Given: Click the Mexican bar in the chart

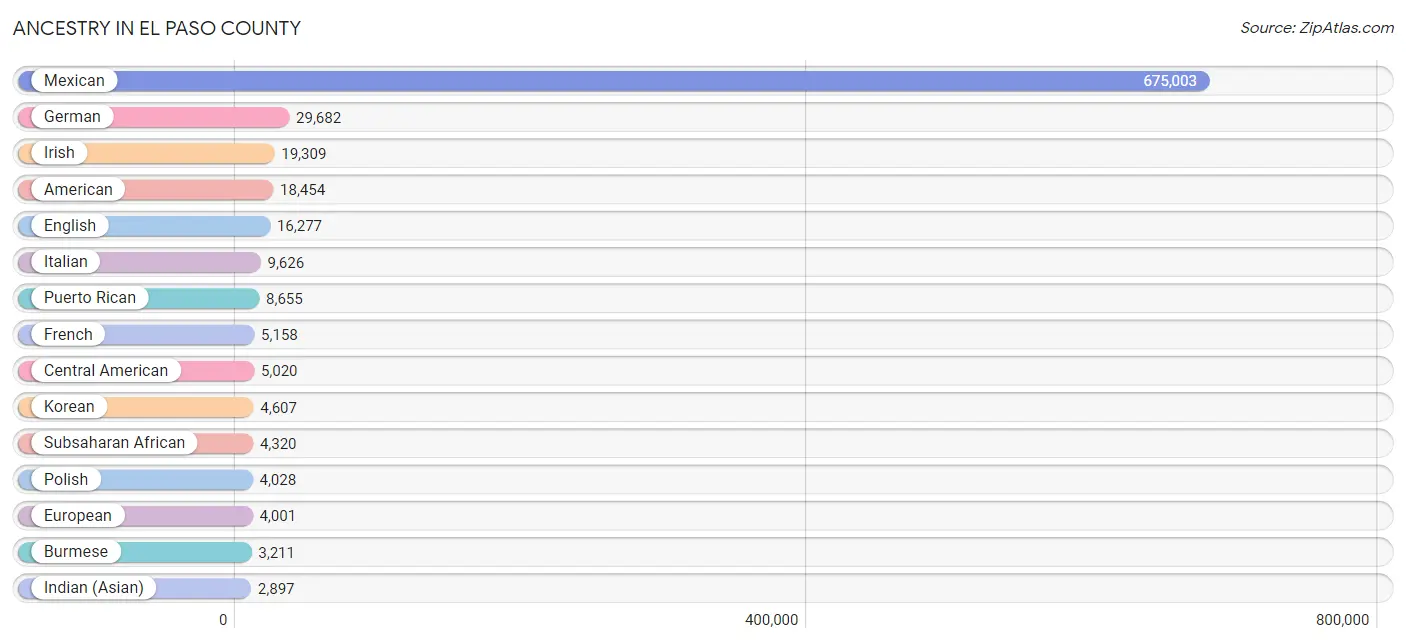Looking at the screenshot, I should pyautogui.click(x=613, y=81).
